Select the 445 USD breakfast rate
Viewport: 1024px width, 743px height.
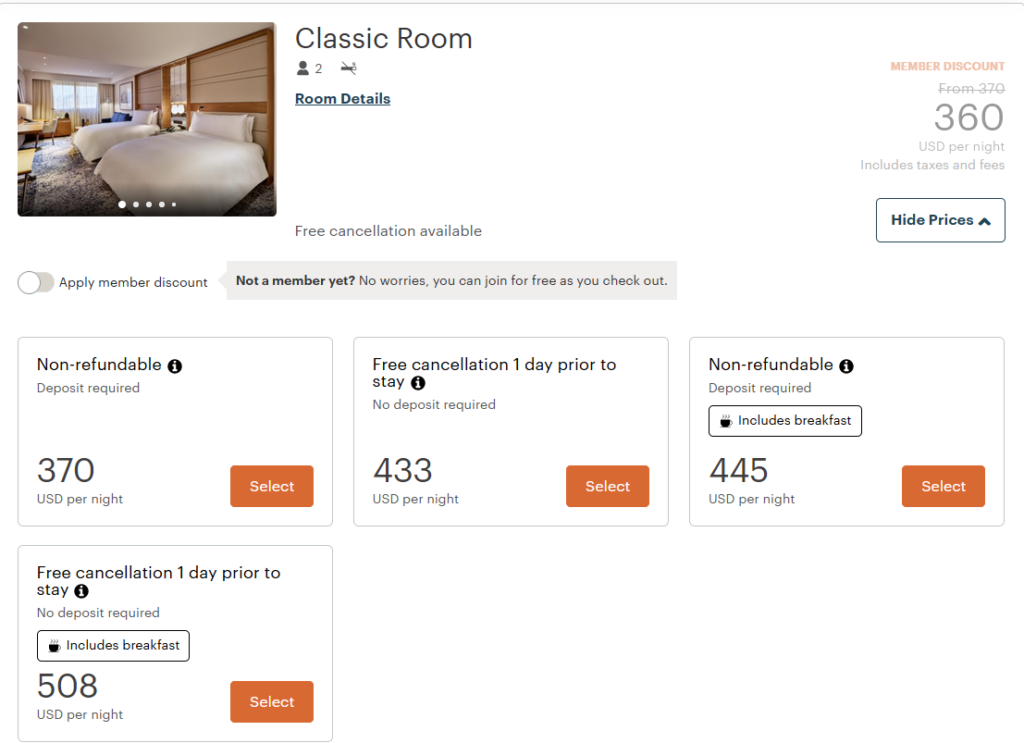coord(943,486)
